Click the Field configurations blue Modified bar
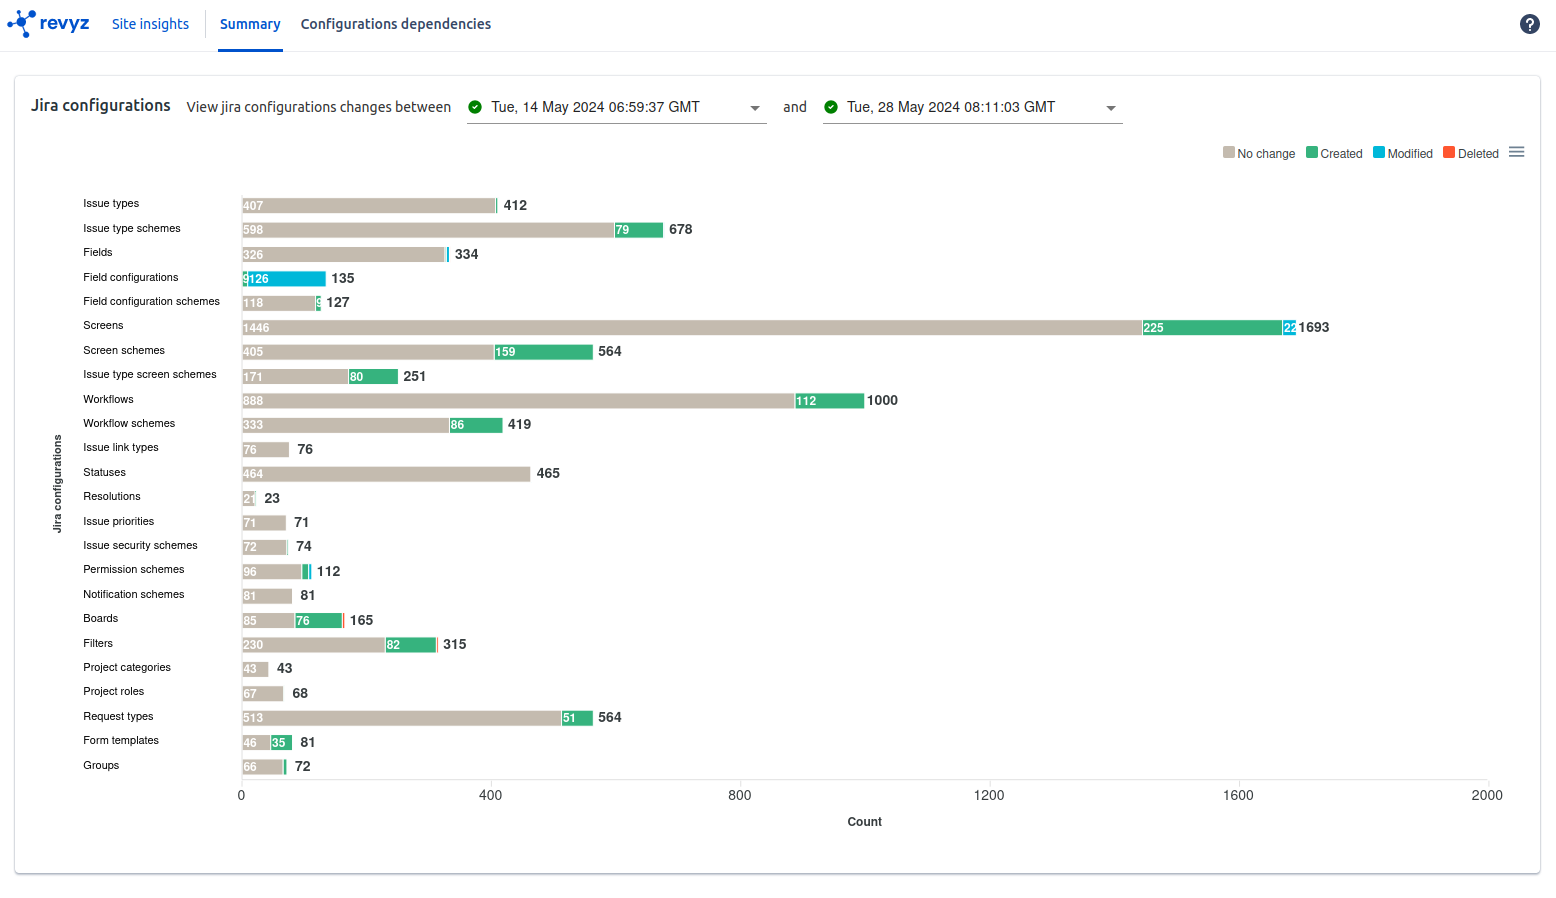Viewport: 1556px width, 898px height. pyautogui.click(x=286, y=279)
